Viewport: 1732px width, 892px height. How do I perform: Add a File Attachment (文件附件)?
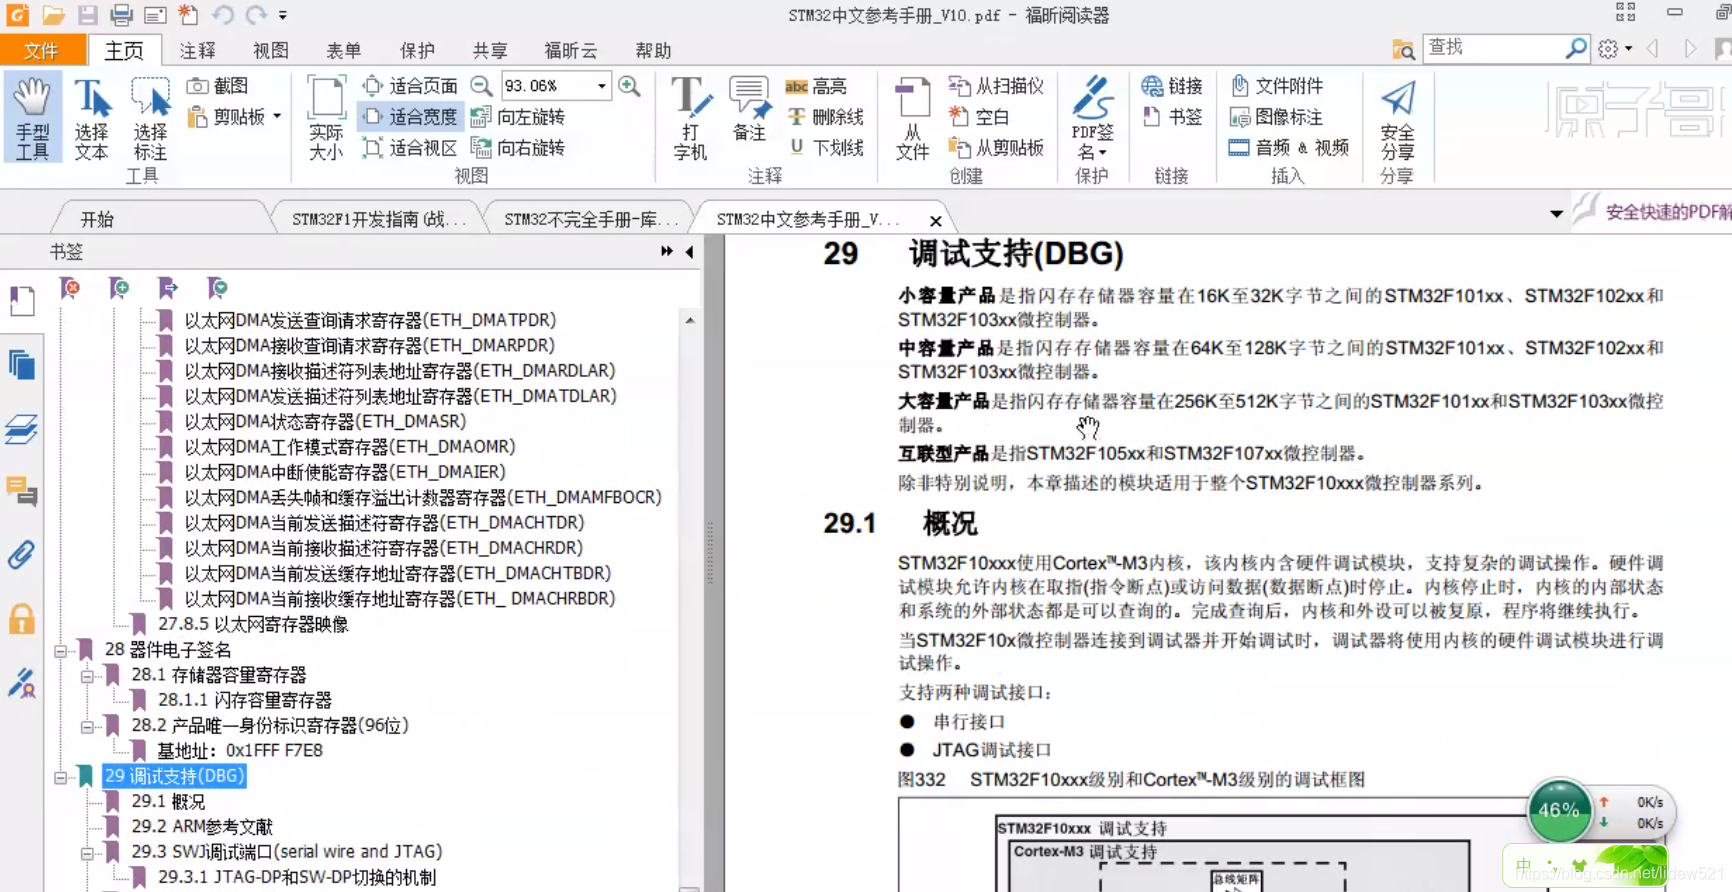[x=1277, y=86]
